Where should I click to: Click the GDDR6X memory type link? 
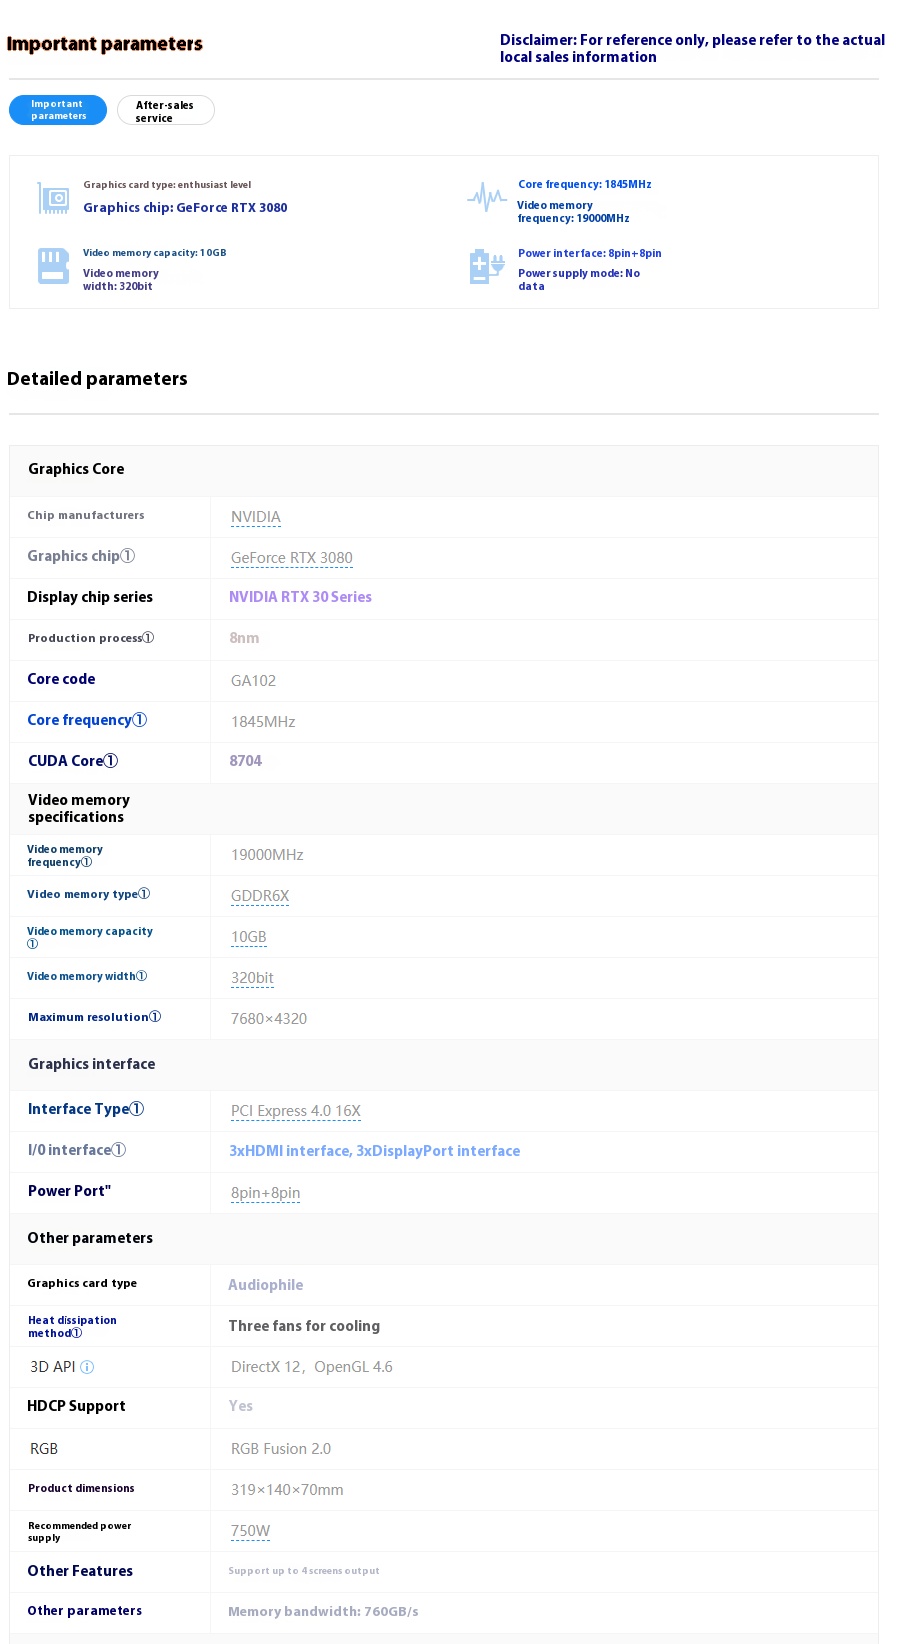coord(260,896)
